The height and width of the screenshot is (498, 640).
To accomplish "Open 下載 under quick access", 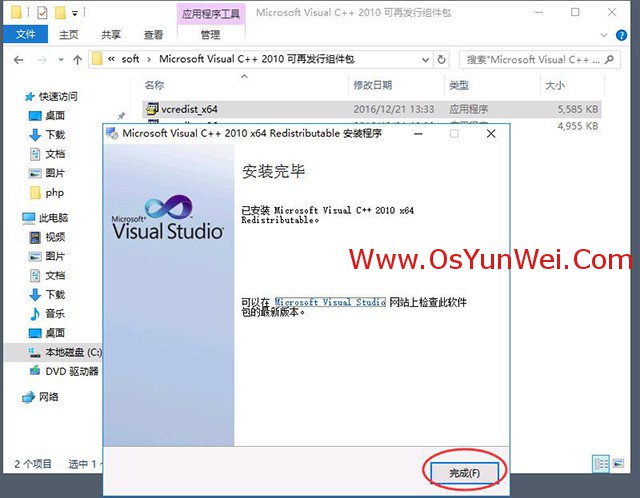I will 55,135.
